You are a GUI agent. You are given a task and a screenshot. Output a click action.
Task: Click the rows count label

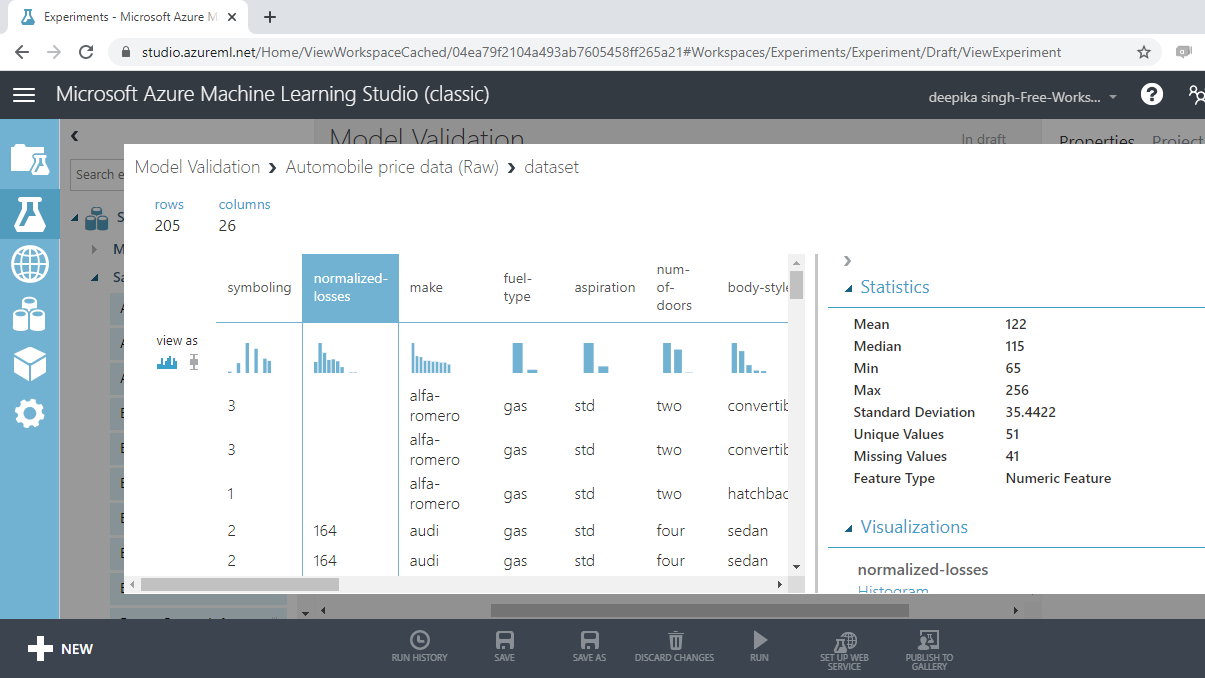[169, 204]
